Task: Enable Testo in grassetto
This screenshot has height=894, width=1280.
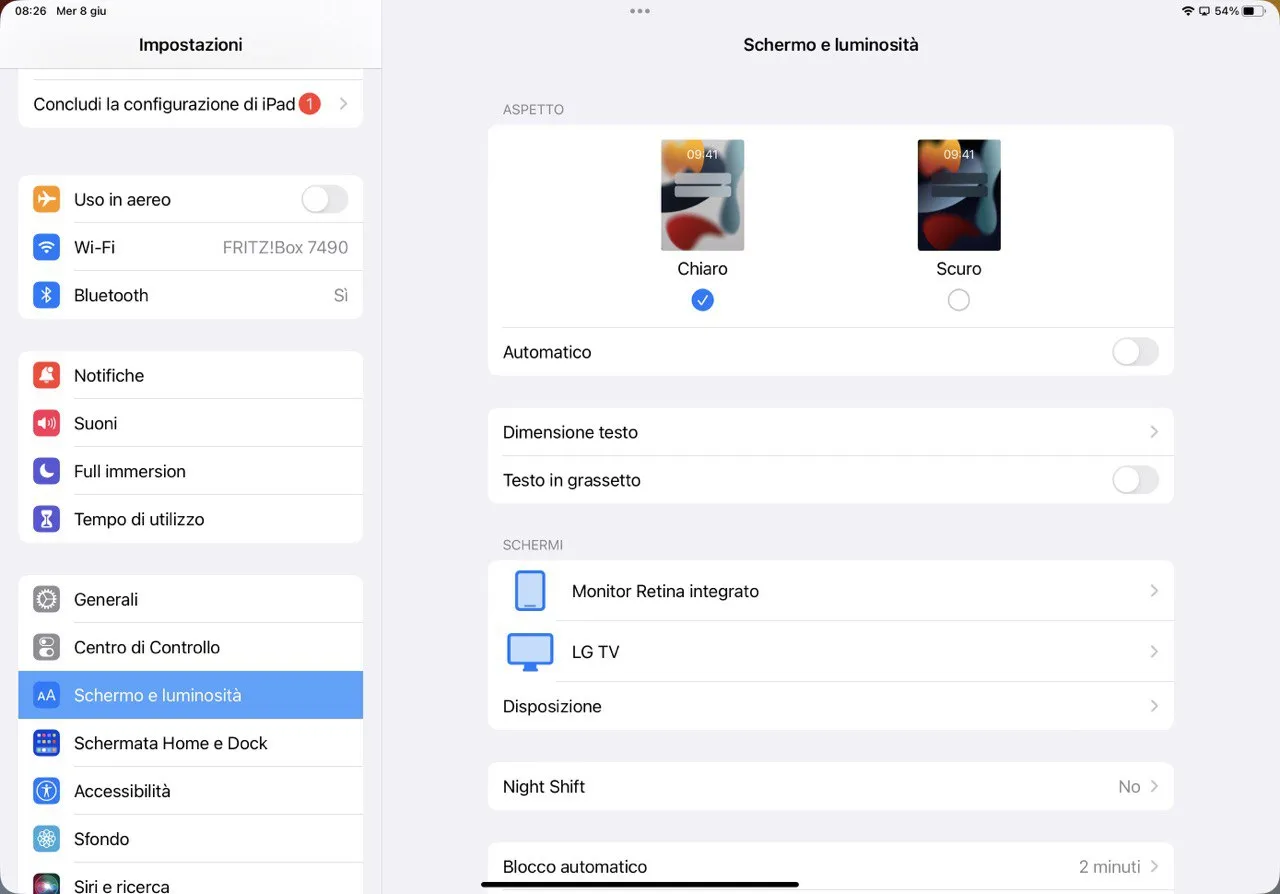Action: 1135,480
